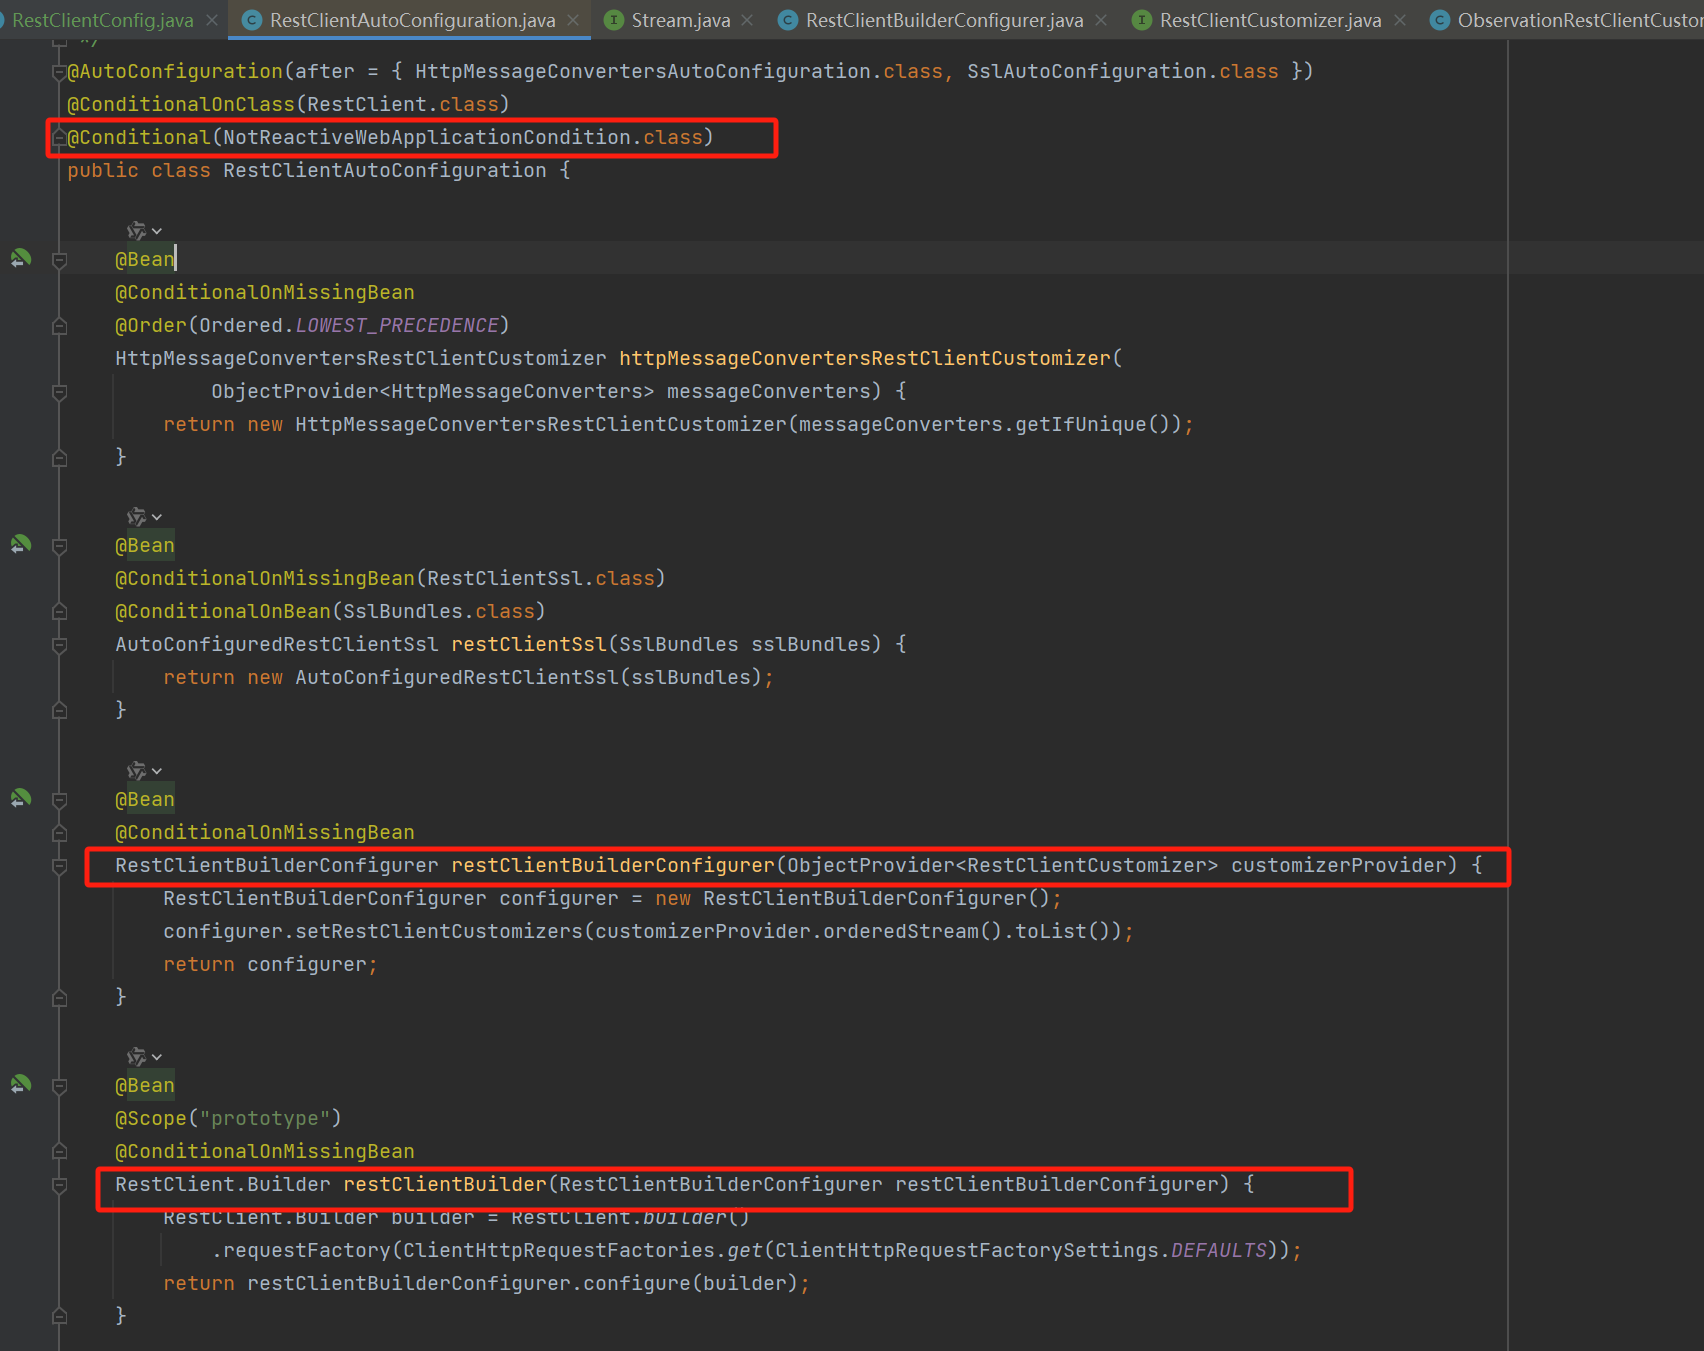Click AutoConfiguredRestClientSsl return type
The height and width of the screenshot is (1351, 1704).
(x=277, y=644)
